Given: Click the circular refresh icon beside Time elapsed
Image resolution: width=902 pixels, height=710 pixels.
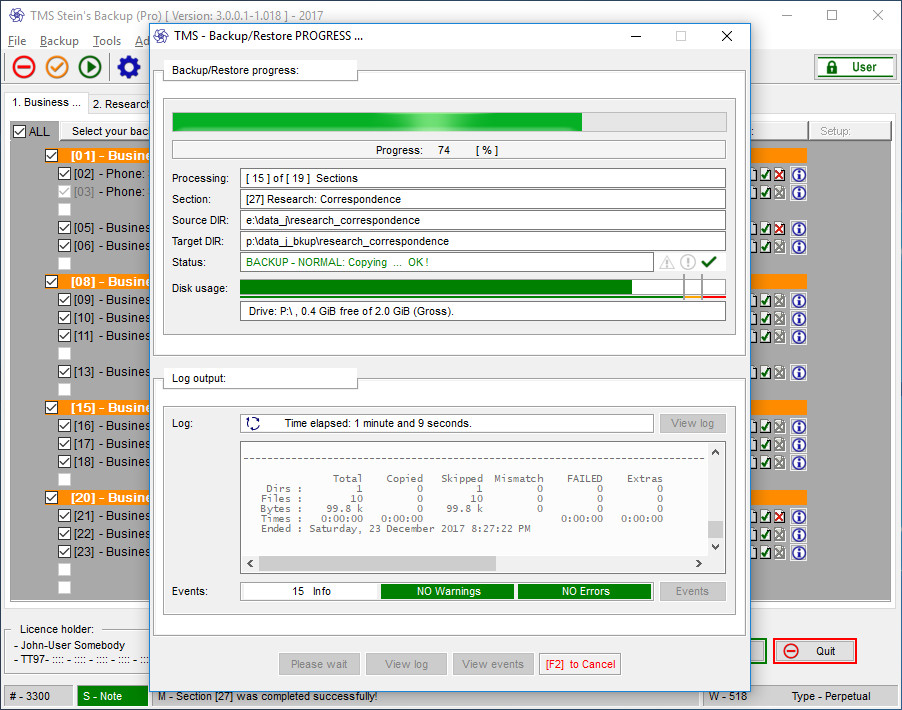Looking at the screenshot, I should pyautogui.click(x=253, y=423).
